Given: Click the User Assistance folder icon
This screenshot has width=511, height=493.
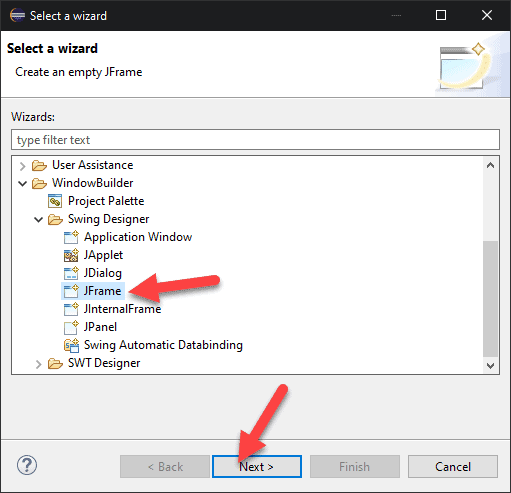Looking at the screenshot, I should (x=39, y=165).
